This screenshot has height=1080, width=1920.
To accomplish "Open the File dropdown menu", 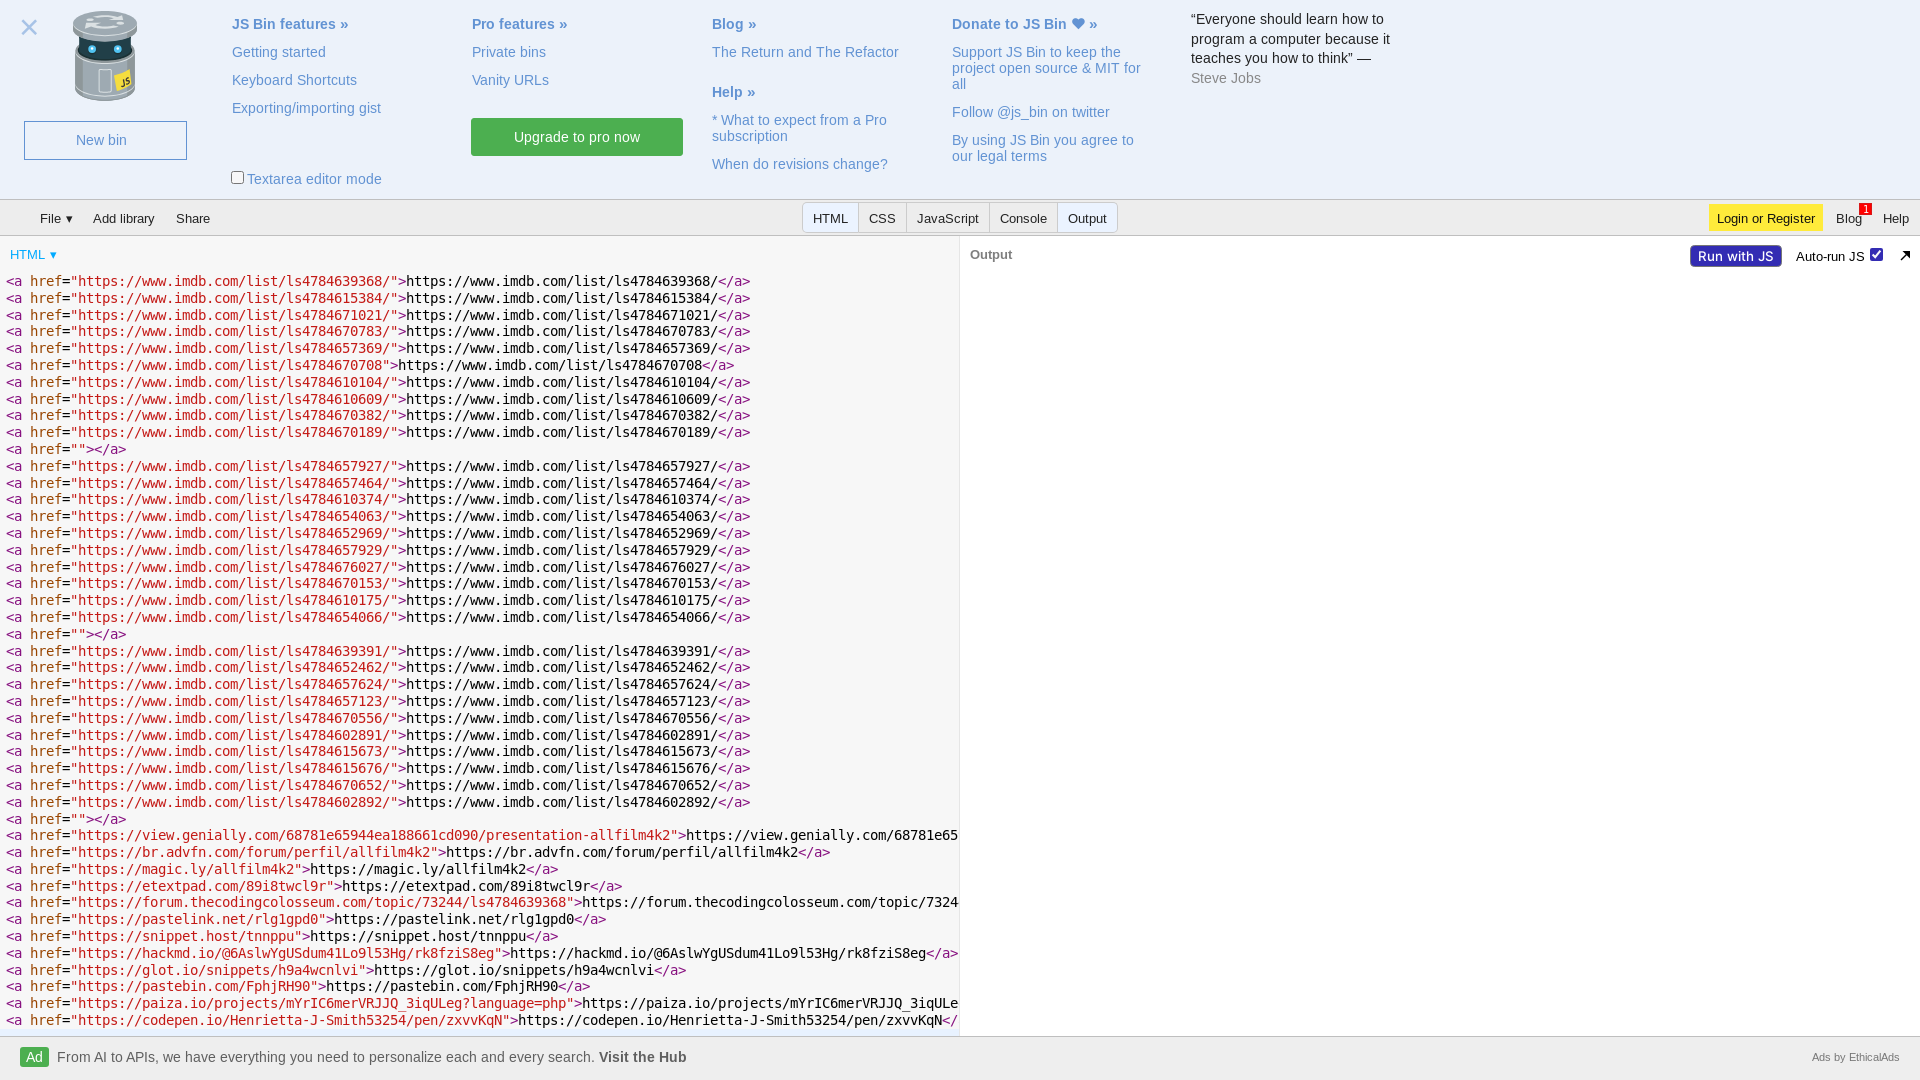I will pos(56,218).
